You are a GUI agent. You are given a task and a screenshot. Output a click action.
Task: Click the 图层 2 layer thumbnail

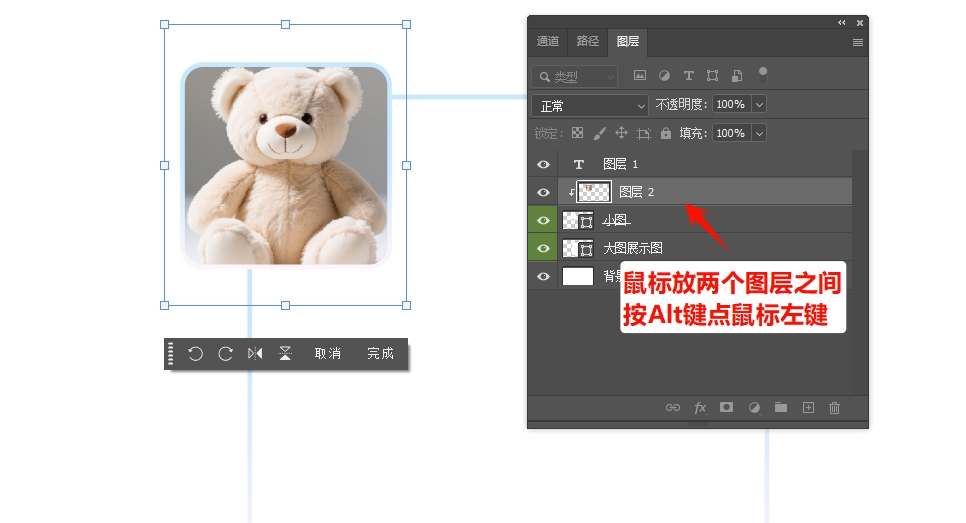(594, 192)
